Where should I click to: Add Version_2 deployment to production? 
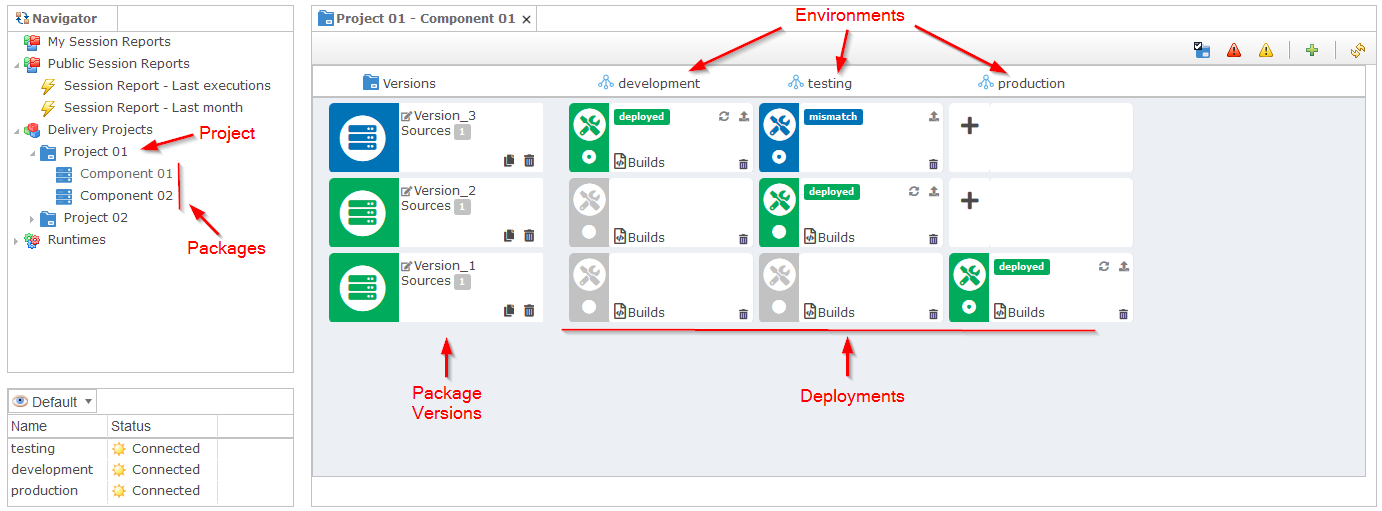click(x=969, y=201)
